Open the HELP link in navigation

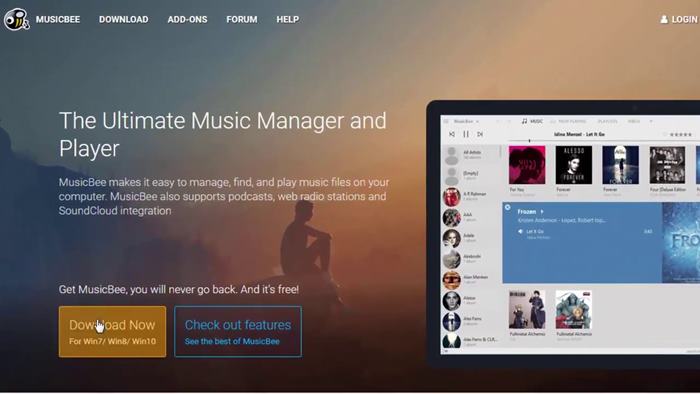coord(288,20)
